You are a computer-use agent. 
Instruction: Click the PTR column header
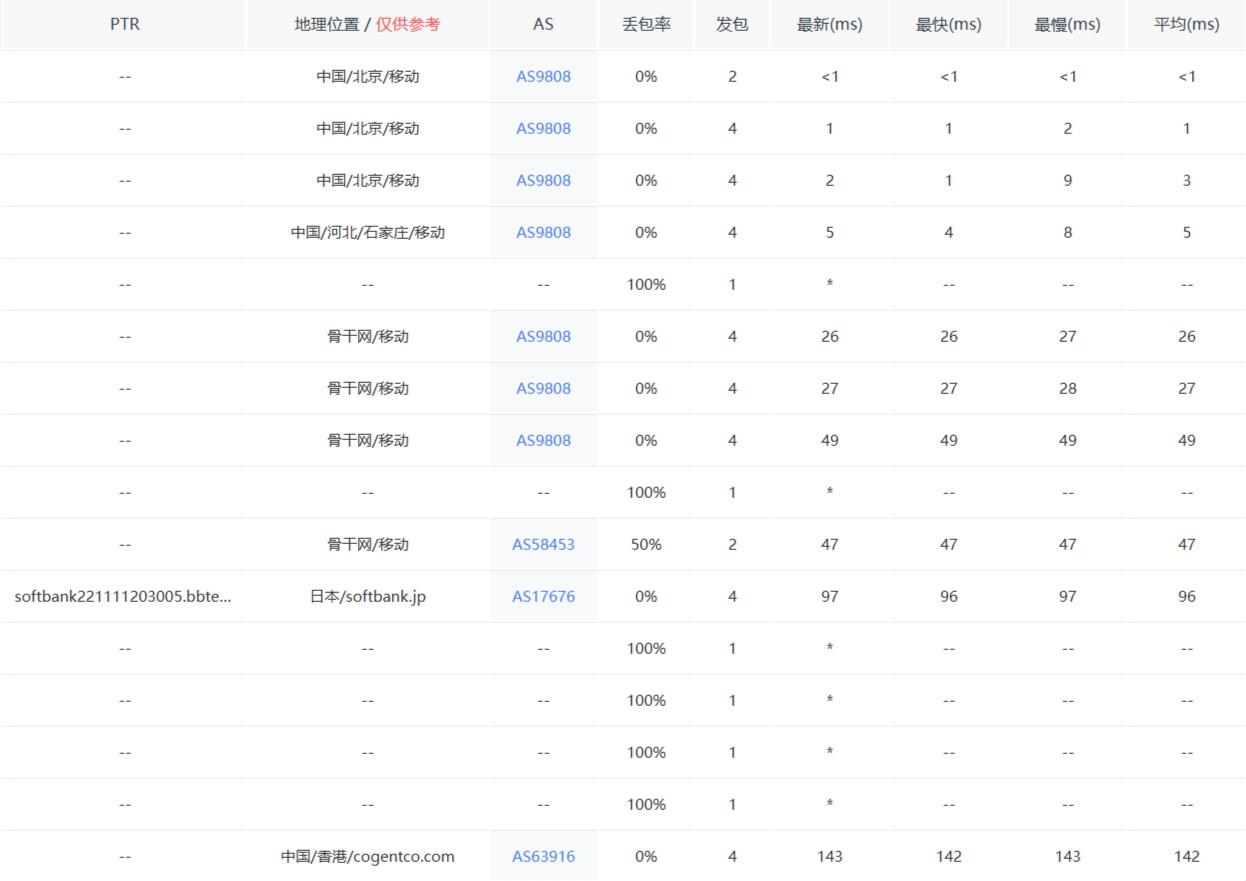[x=124, y=24]
